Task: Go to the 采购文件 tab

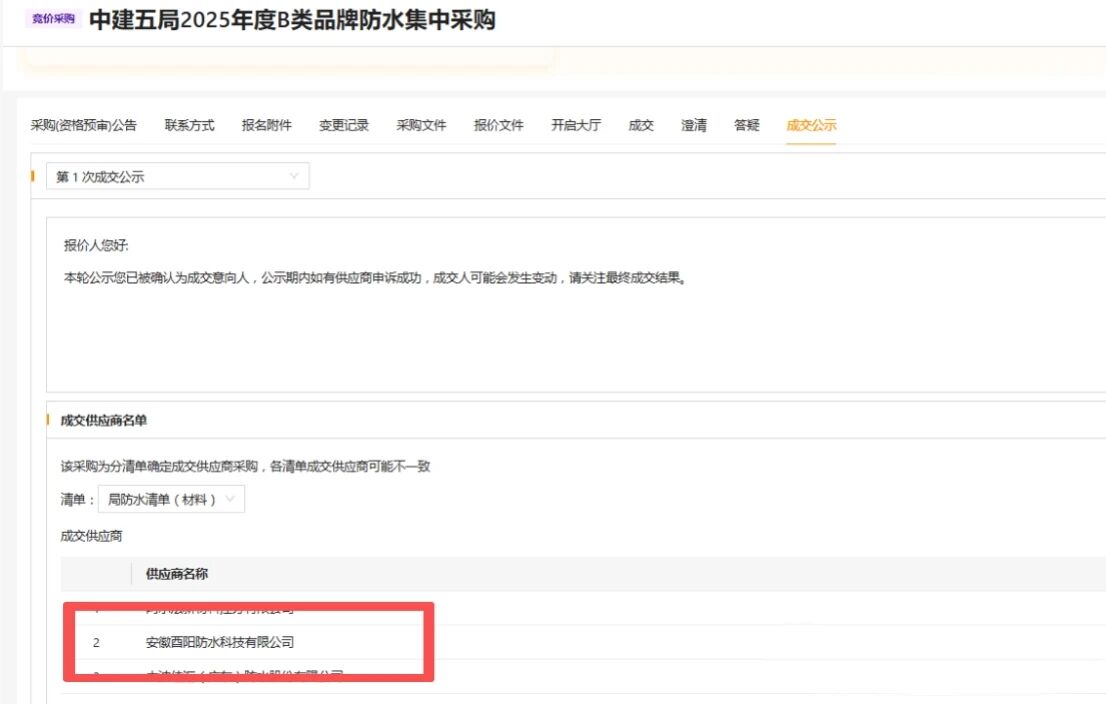Action: 421,125
